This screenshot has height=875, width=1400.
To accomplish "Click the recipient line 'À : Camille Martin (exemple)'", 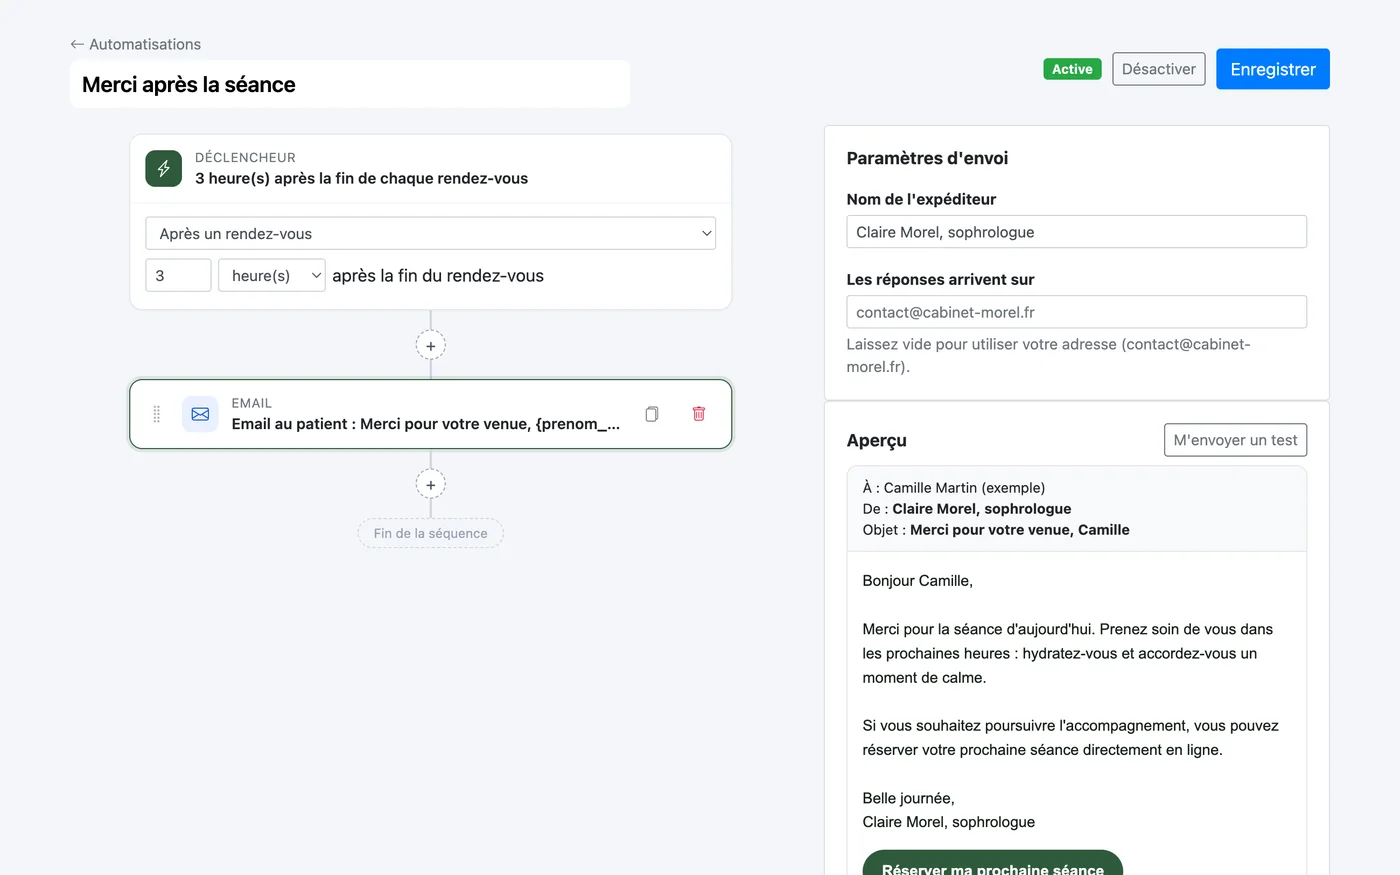I will pos(954,488).
